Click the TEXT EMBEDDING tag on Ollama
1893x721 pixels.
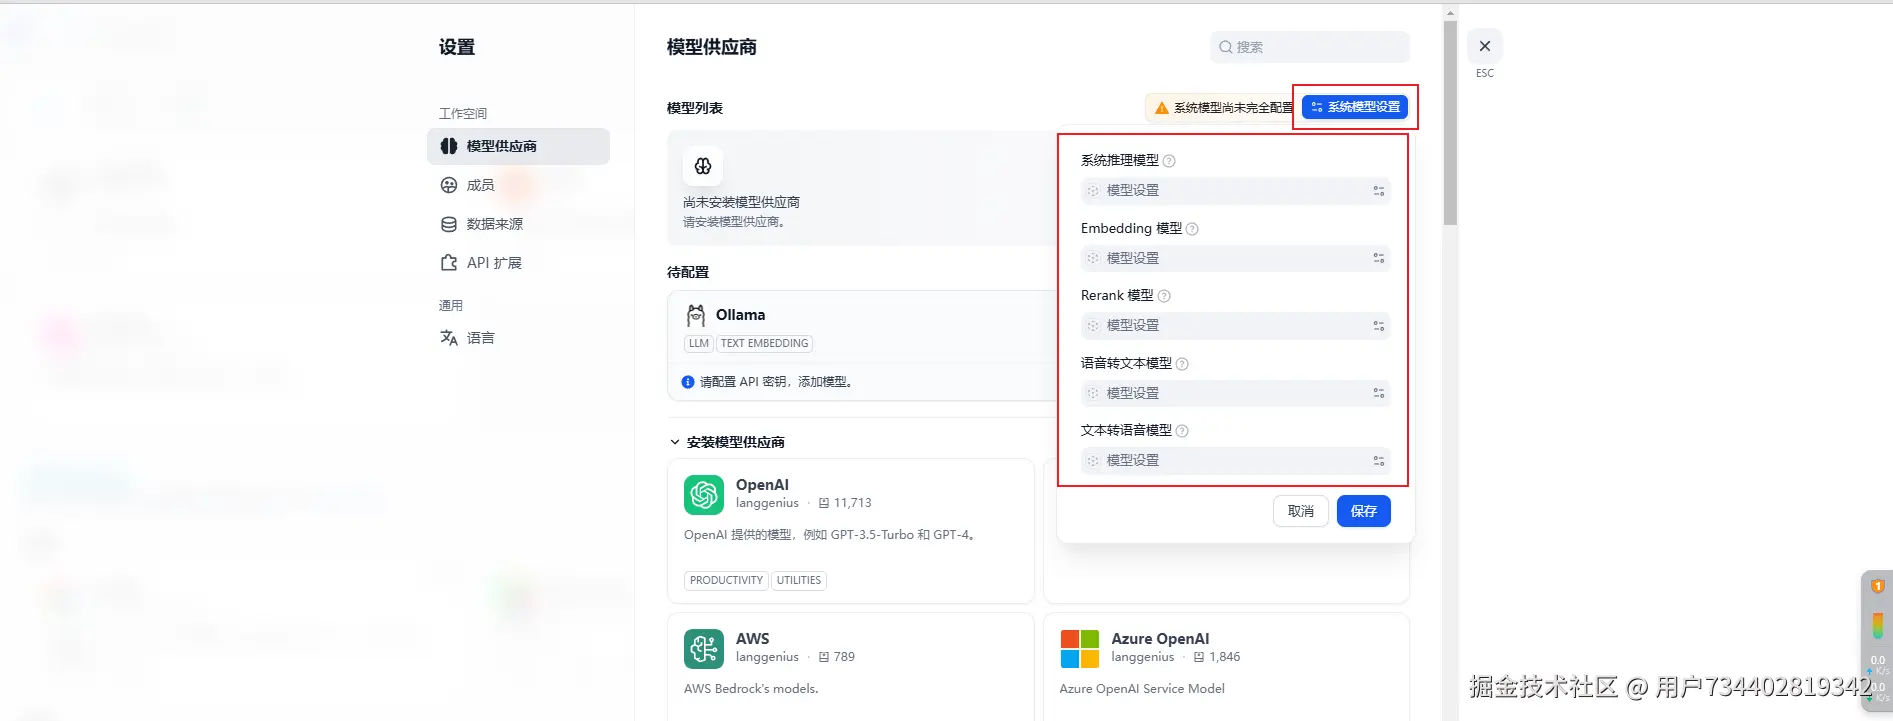pyautogui.click(x=764, y=344)
